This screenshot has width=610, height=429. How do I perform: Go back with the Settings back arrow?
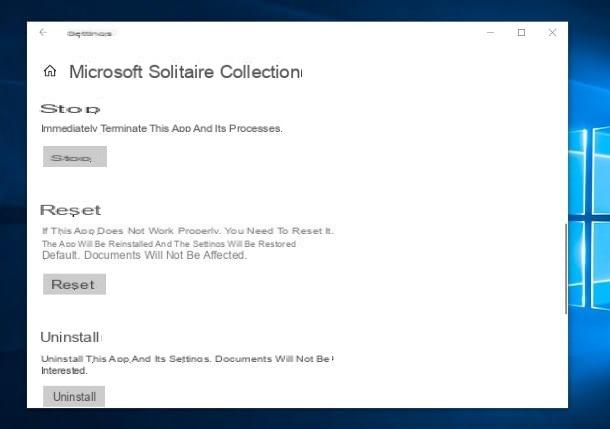point(43,33)
